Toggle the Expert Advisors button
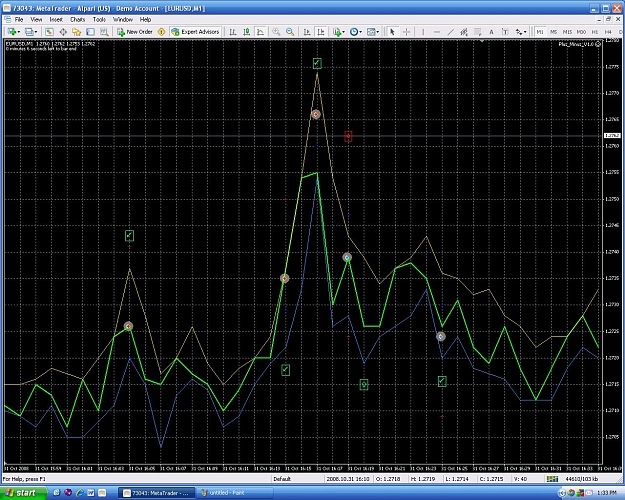The height and width of the screenshot is (500, 625). pos(195,32)
